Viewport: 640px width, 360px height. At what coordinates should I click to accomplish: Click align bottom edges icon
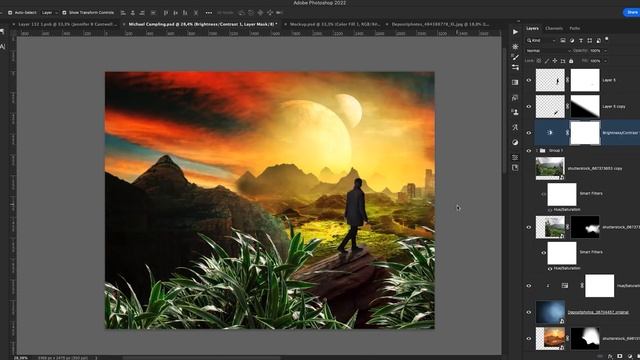[185, 13]
